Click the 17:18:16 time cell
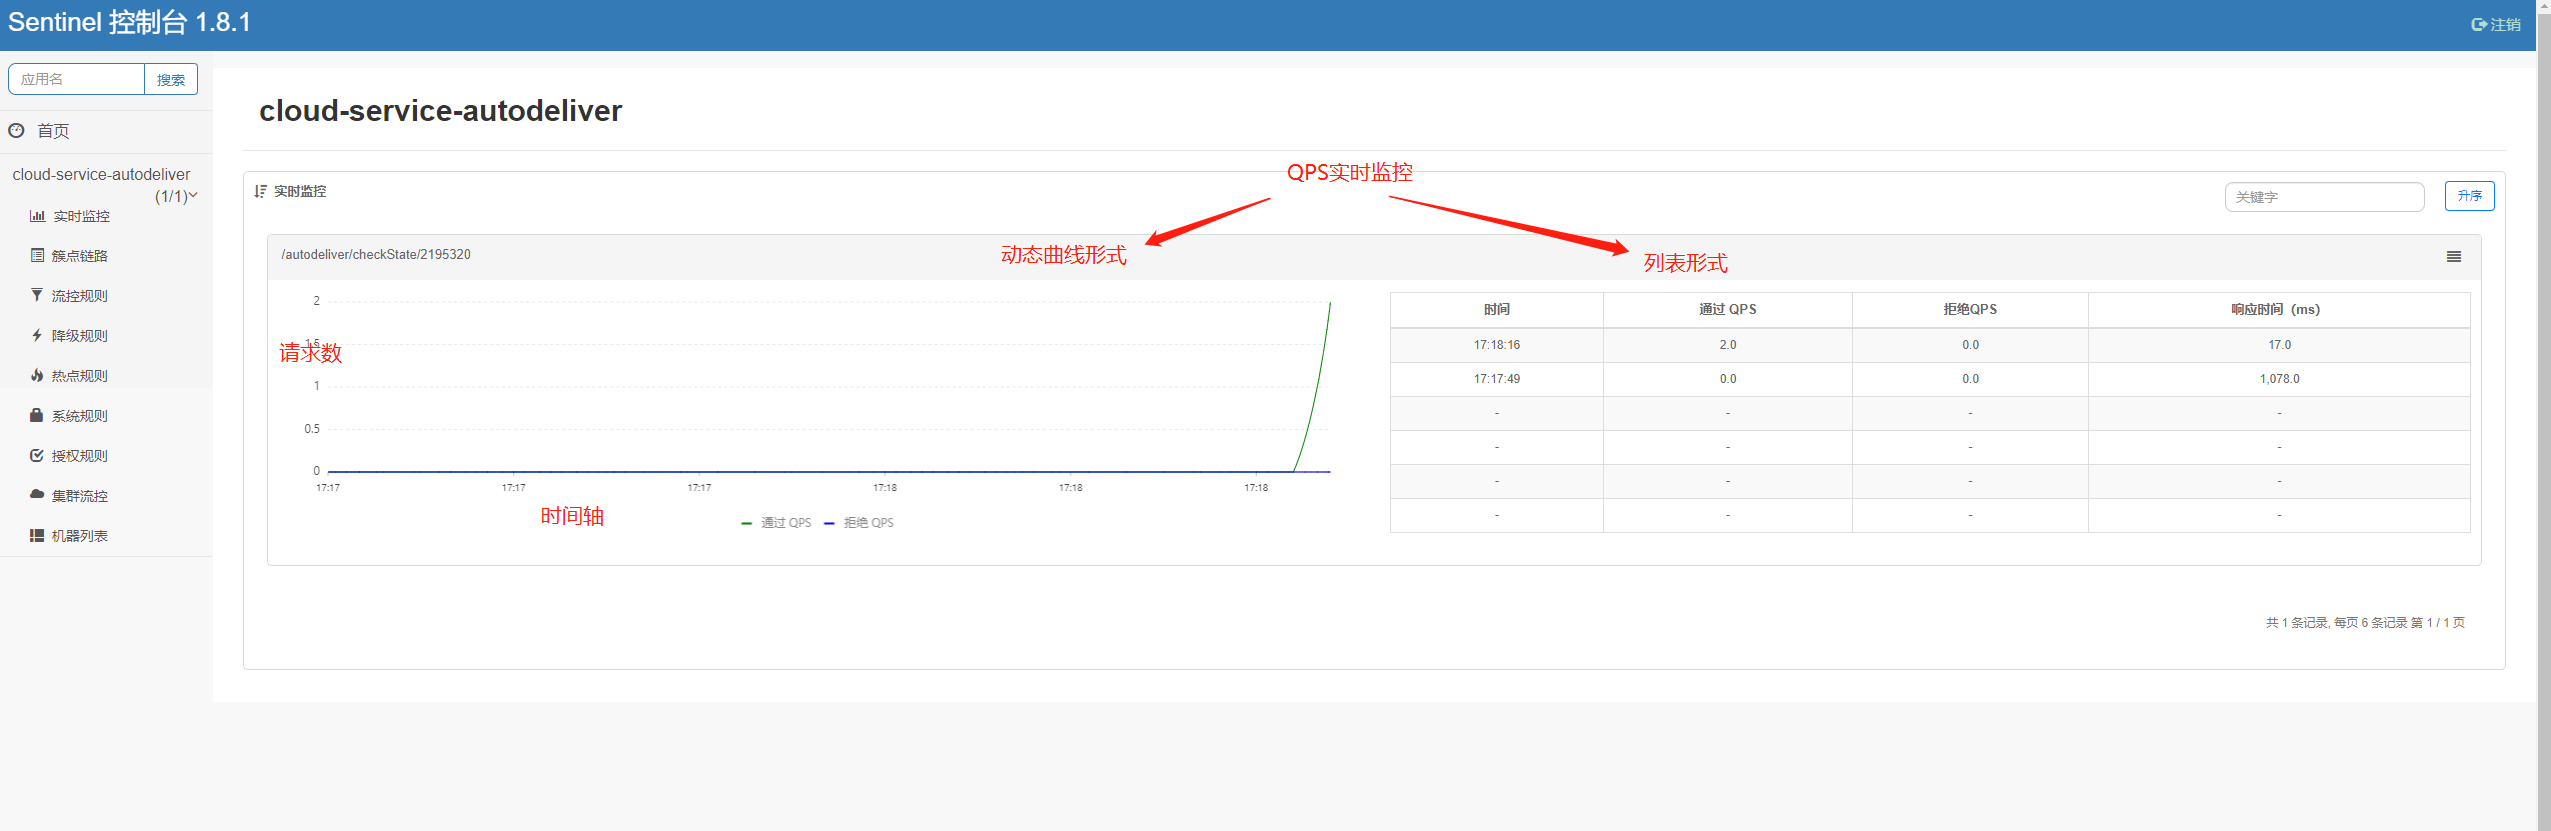2551x831 pixels. tap(1496, 345)
